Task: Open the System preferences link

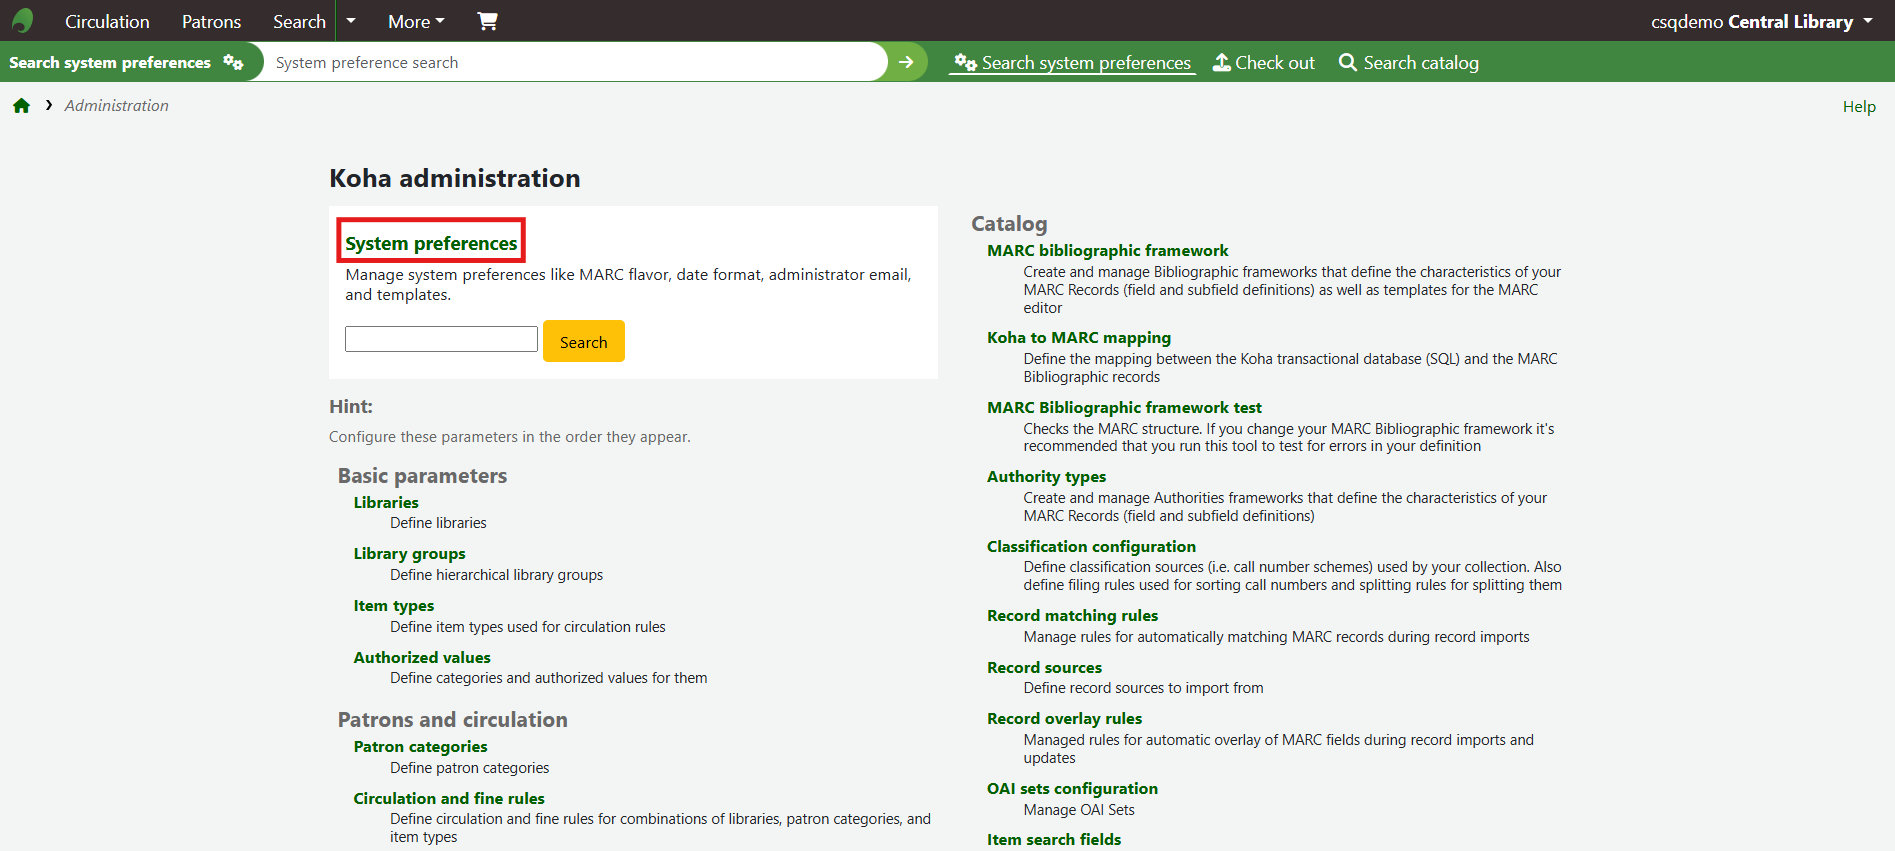Action: coord(431,243)
